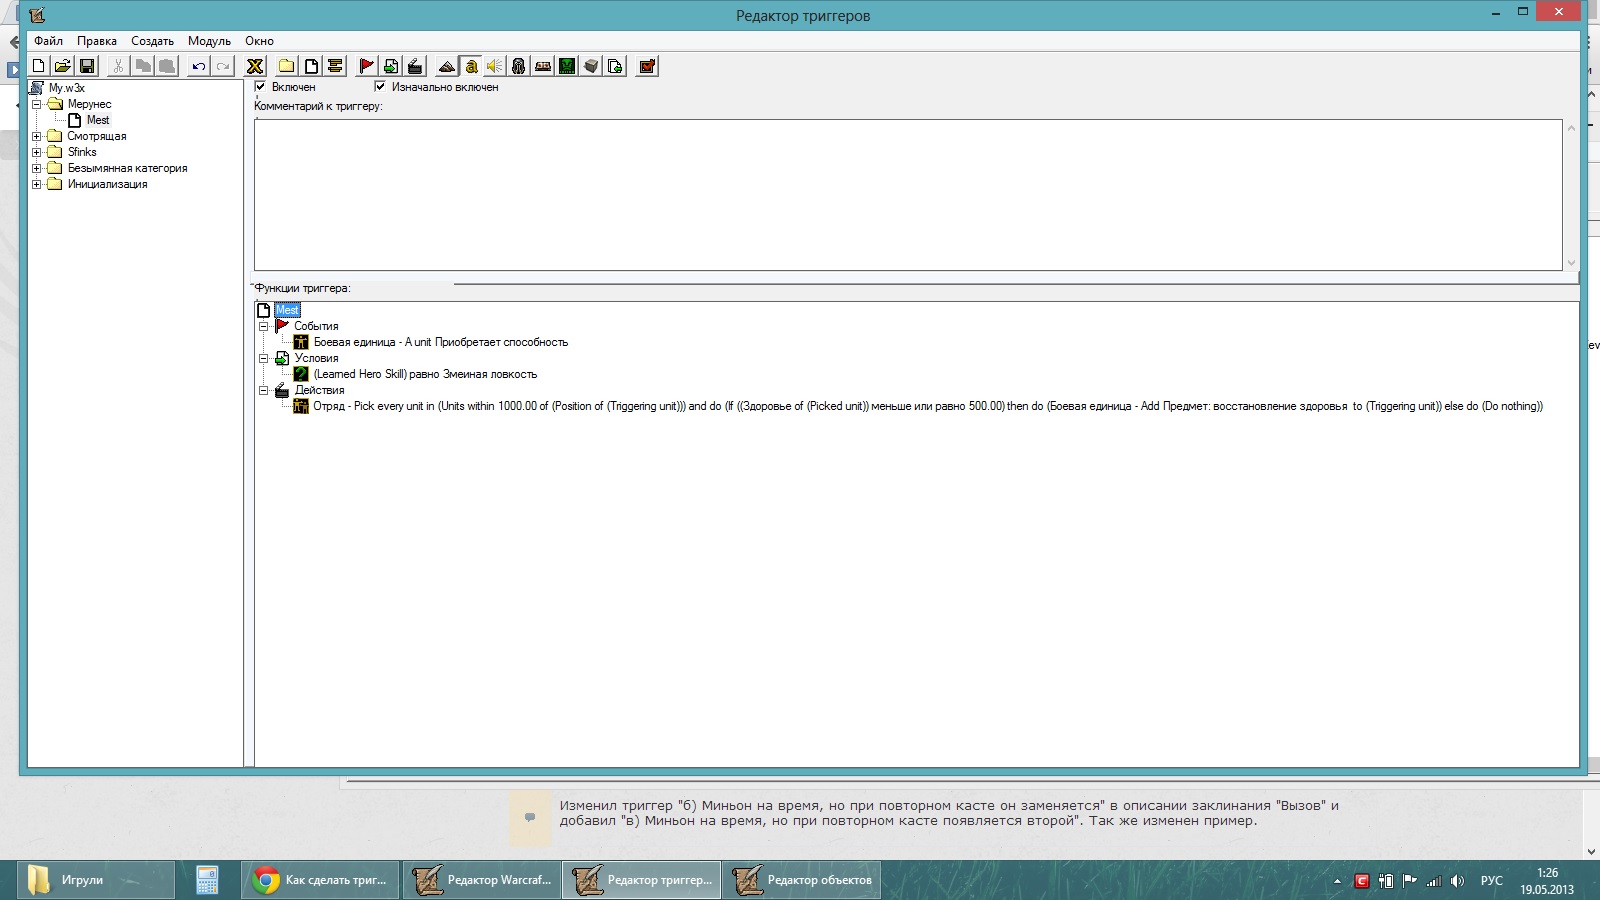Collapse the Действия node
1600x900 pixels.
[x=264, y=390]
